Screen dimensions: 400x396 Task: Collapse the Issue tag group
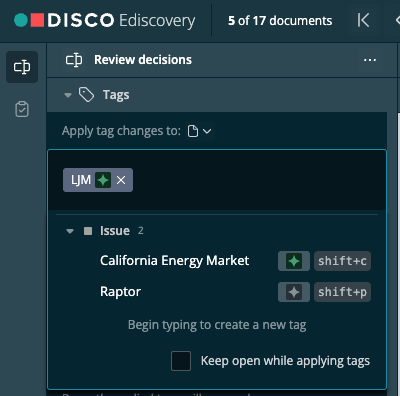[x=70, y=231]
